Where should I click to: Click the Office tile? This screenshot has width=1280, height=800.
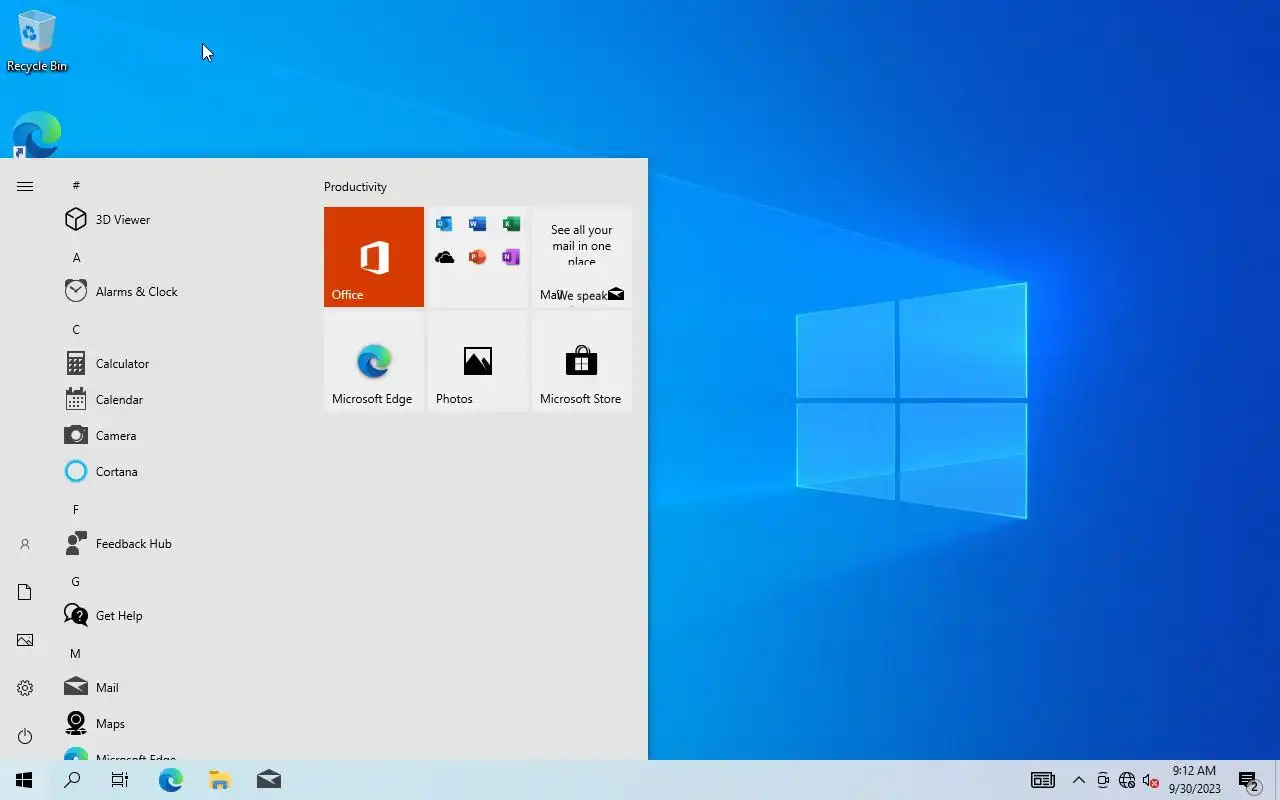pyautogui.click(x=374, y=257)
